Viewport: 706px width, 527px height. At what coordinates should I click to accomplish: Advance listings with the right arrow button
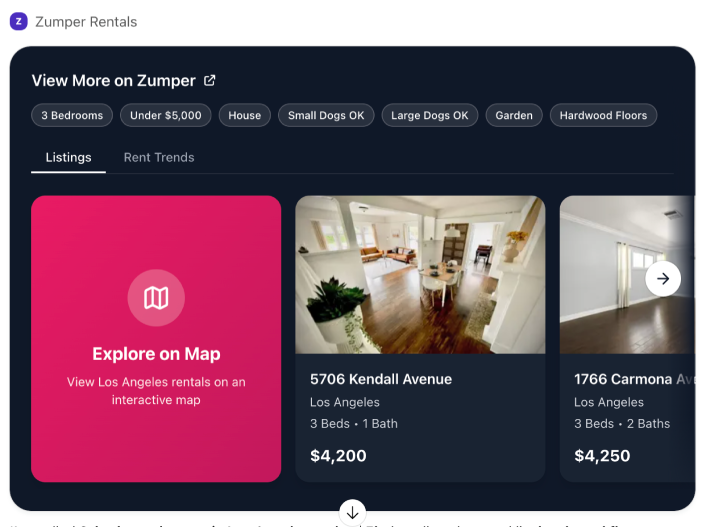[663, 278]
